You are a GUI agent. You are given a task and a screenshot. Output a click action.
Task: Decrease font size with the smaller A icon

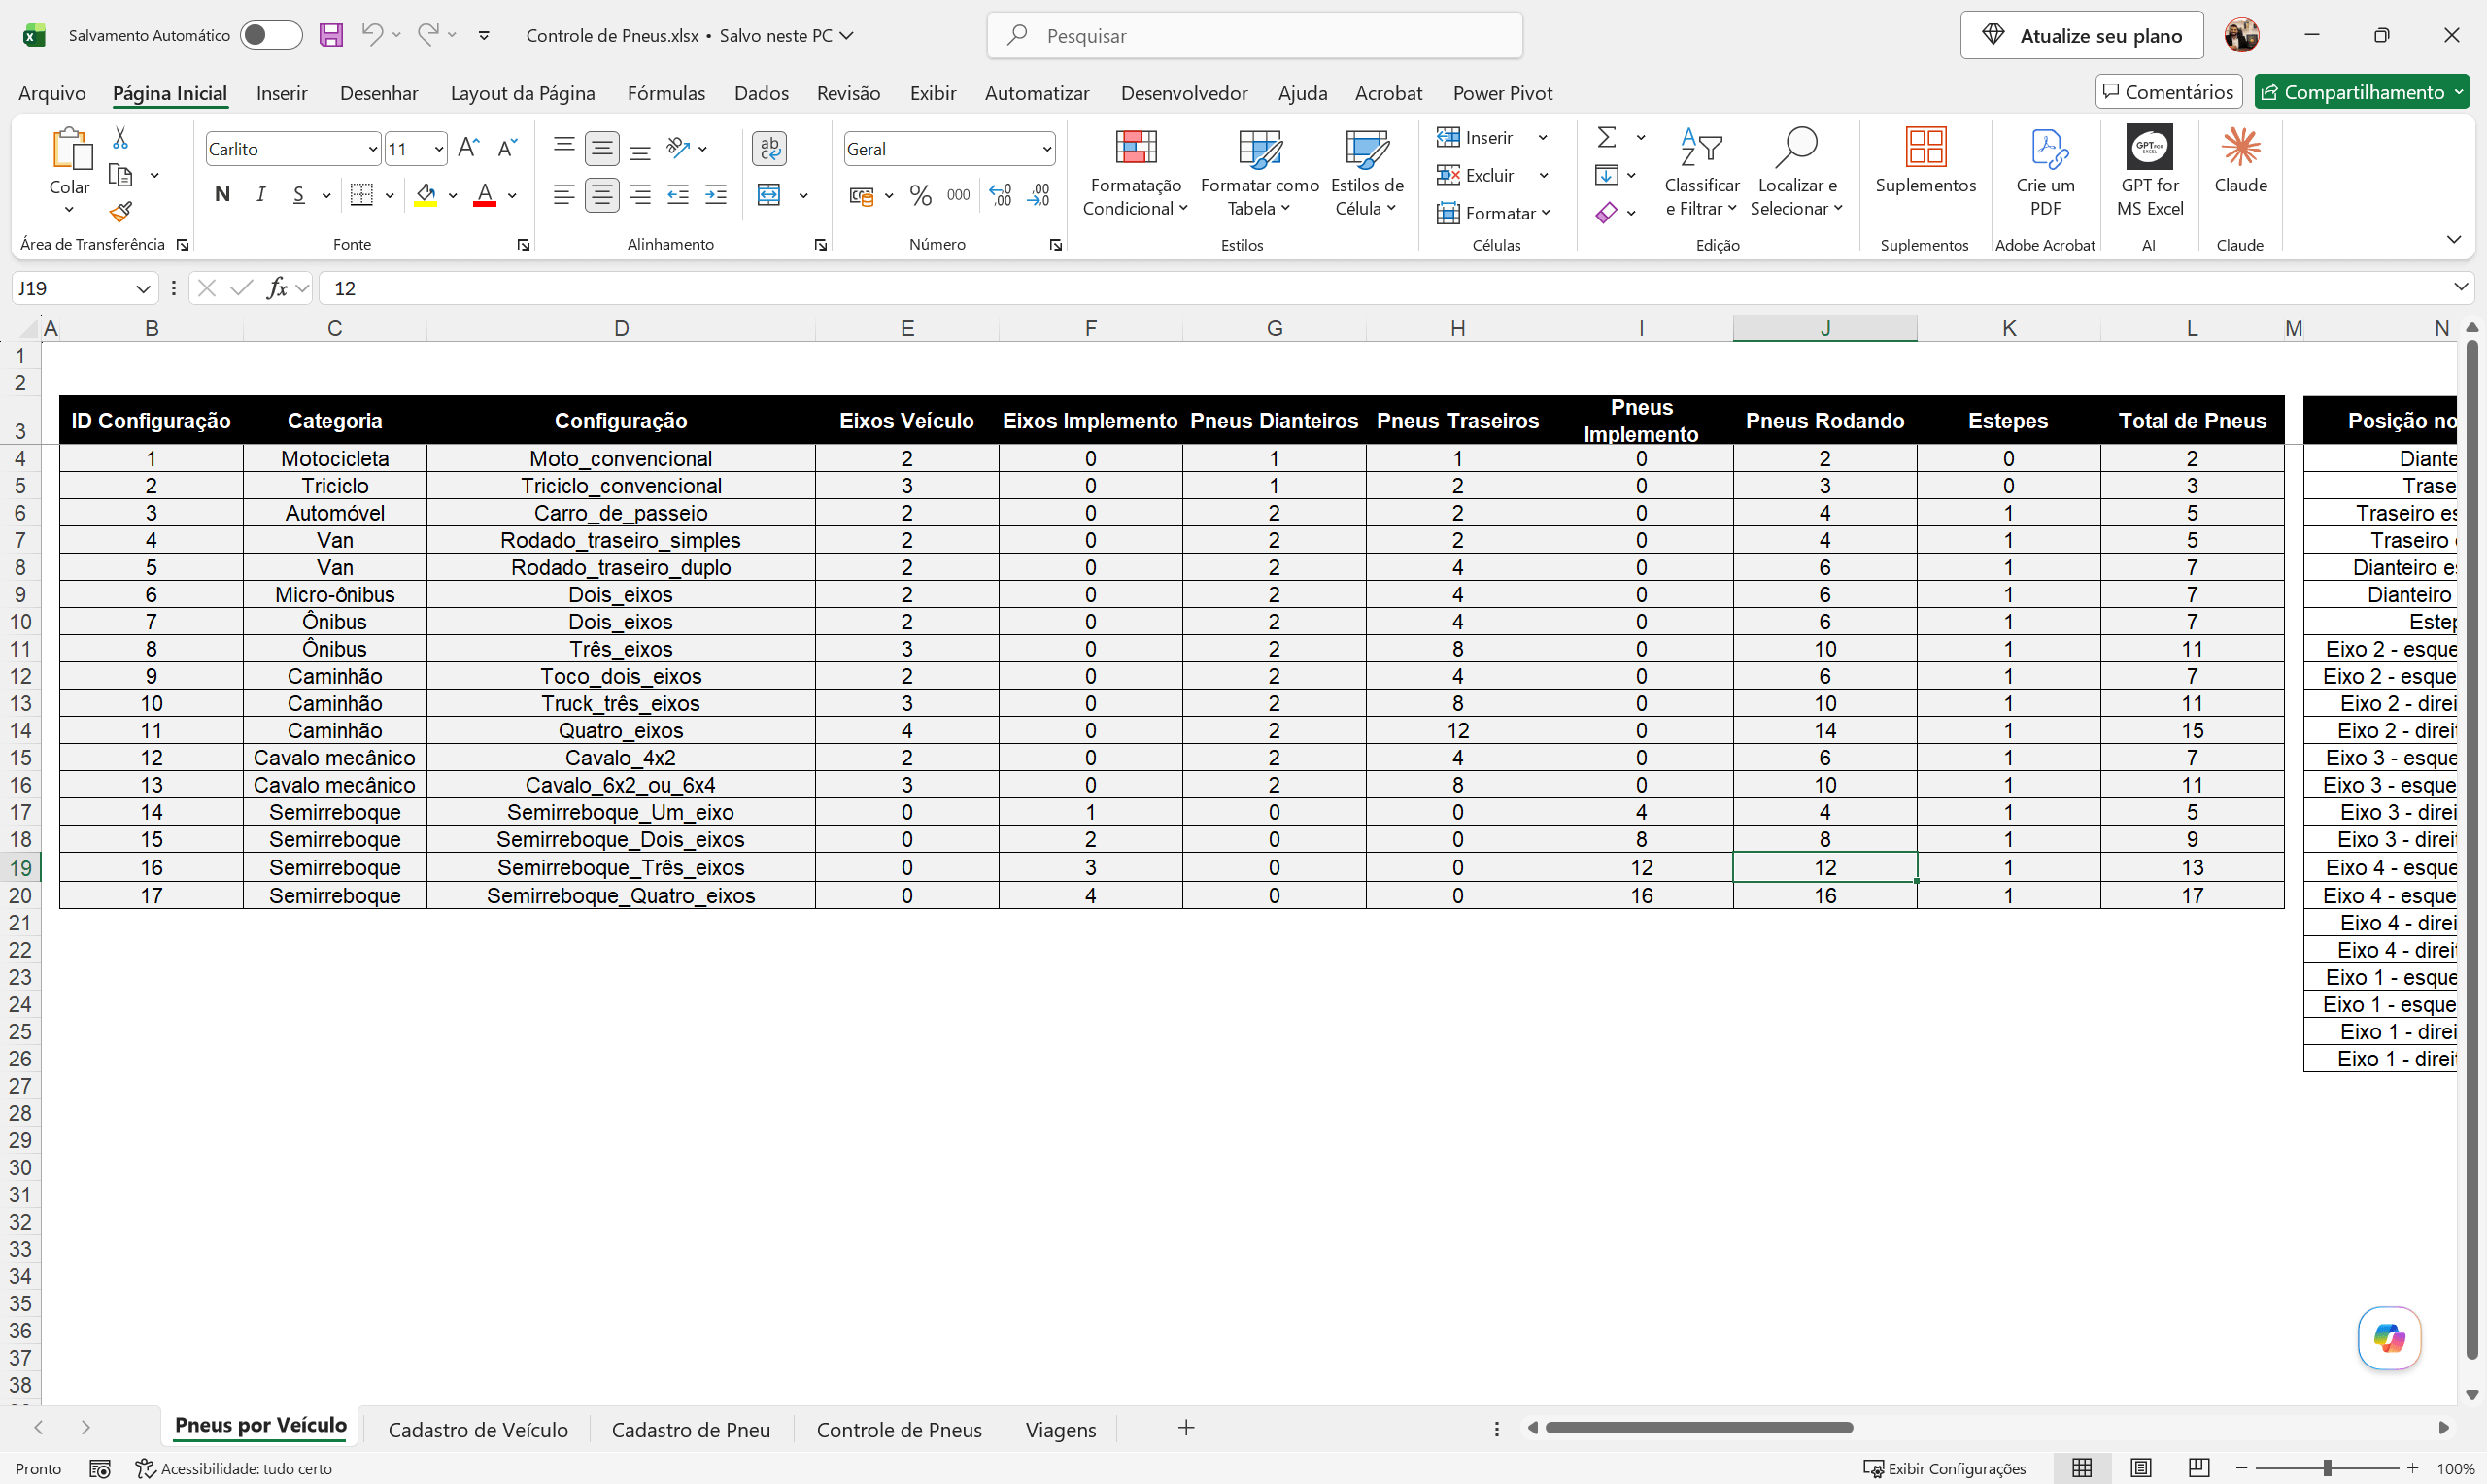tap(507, 148)
